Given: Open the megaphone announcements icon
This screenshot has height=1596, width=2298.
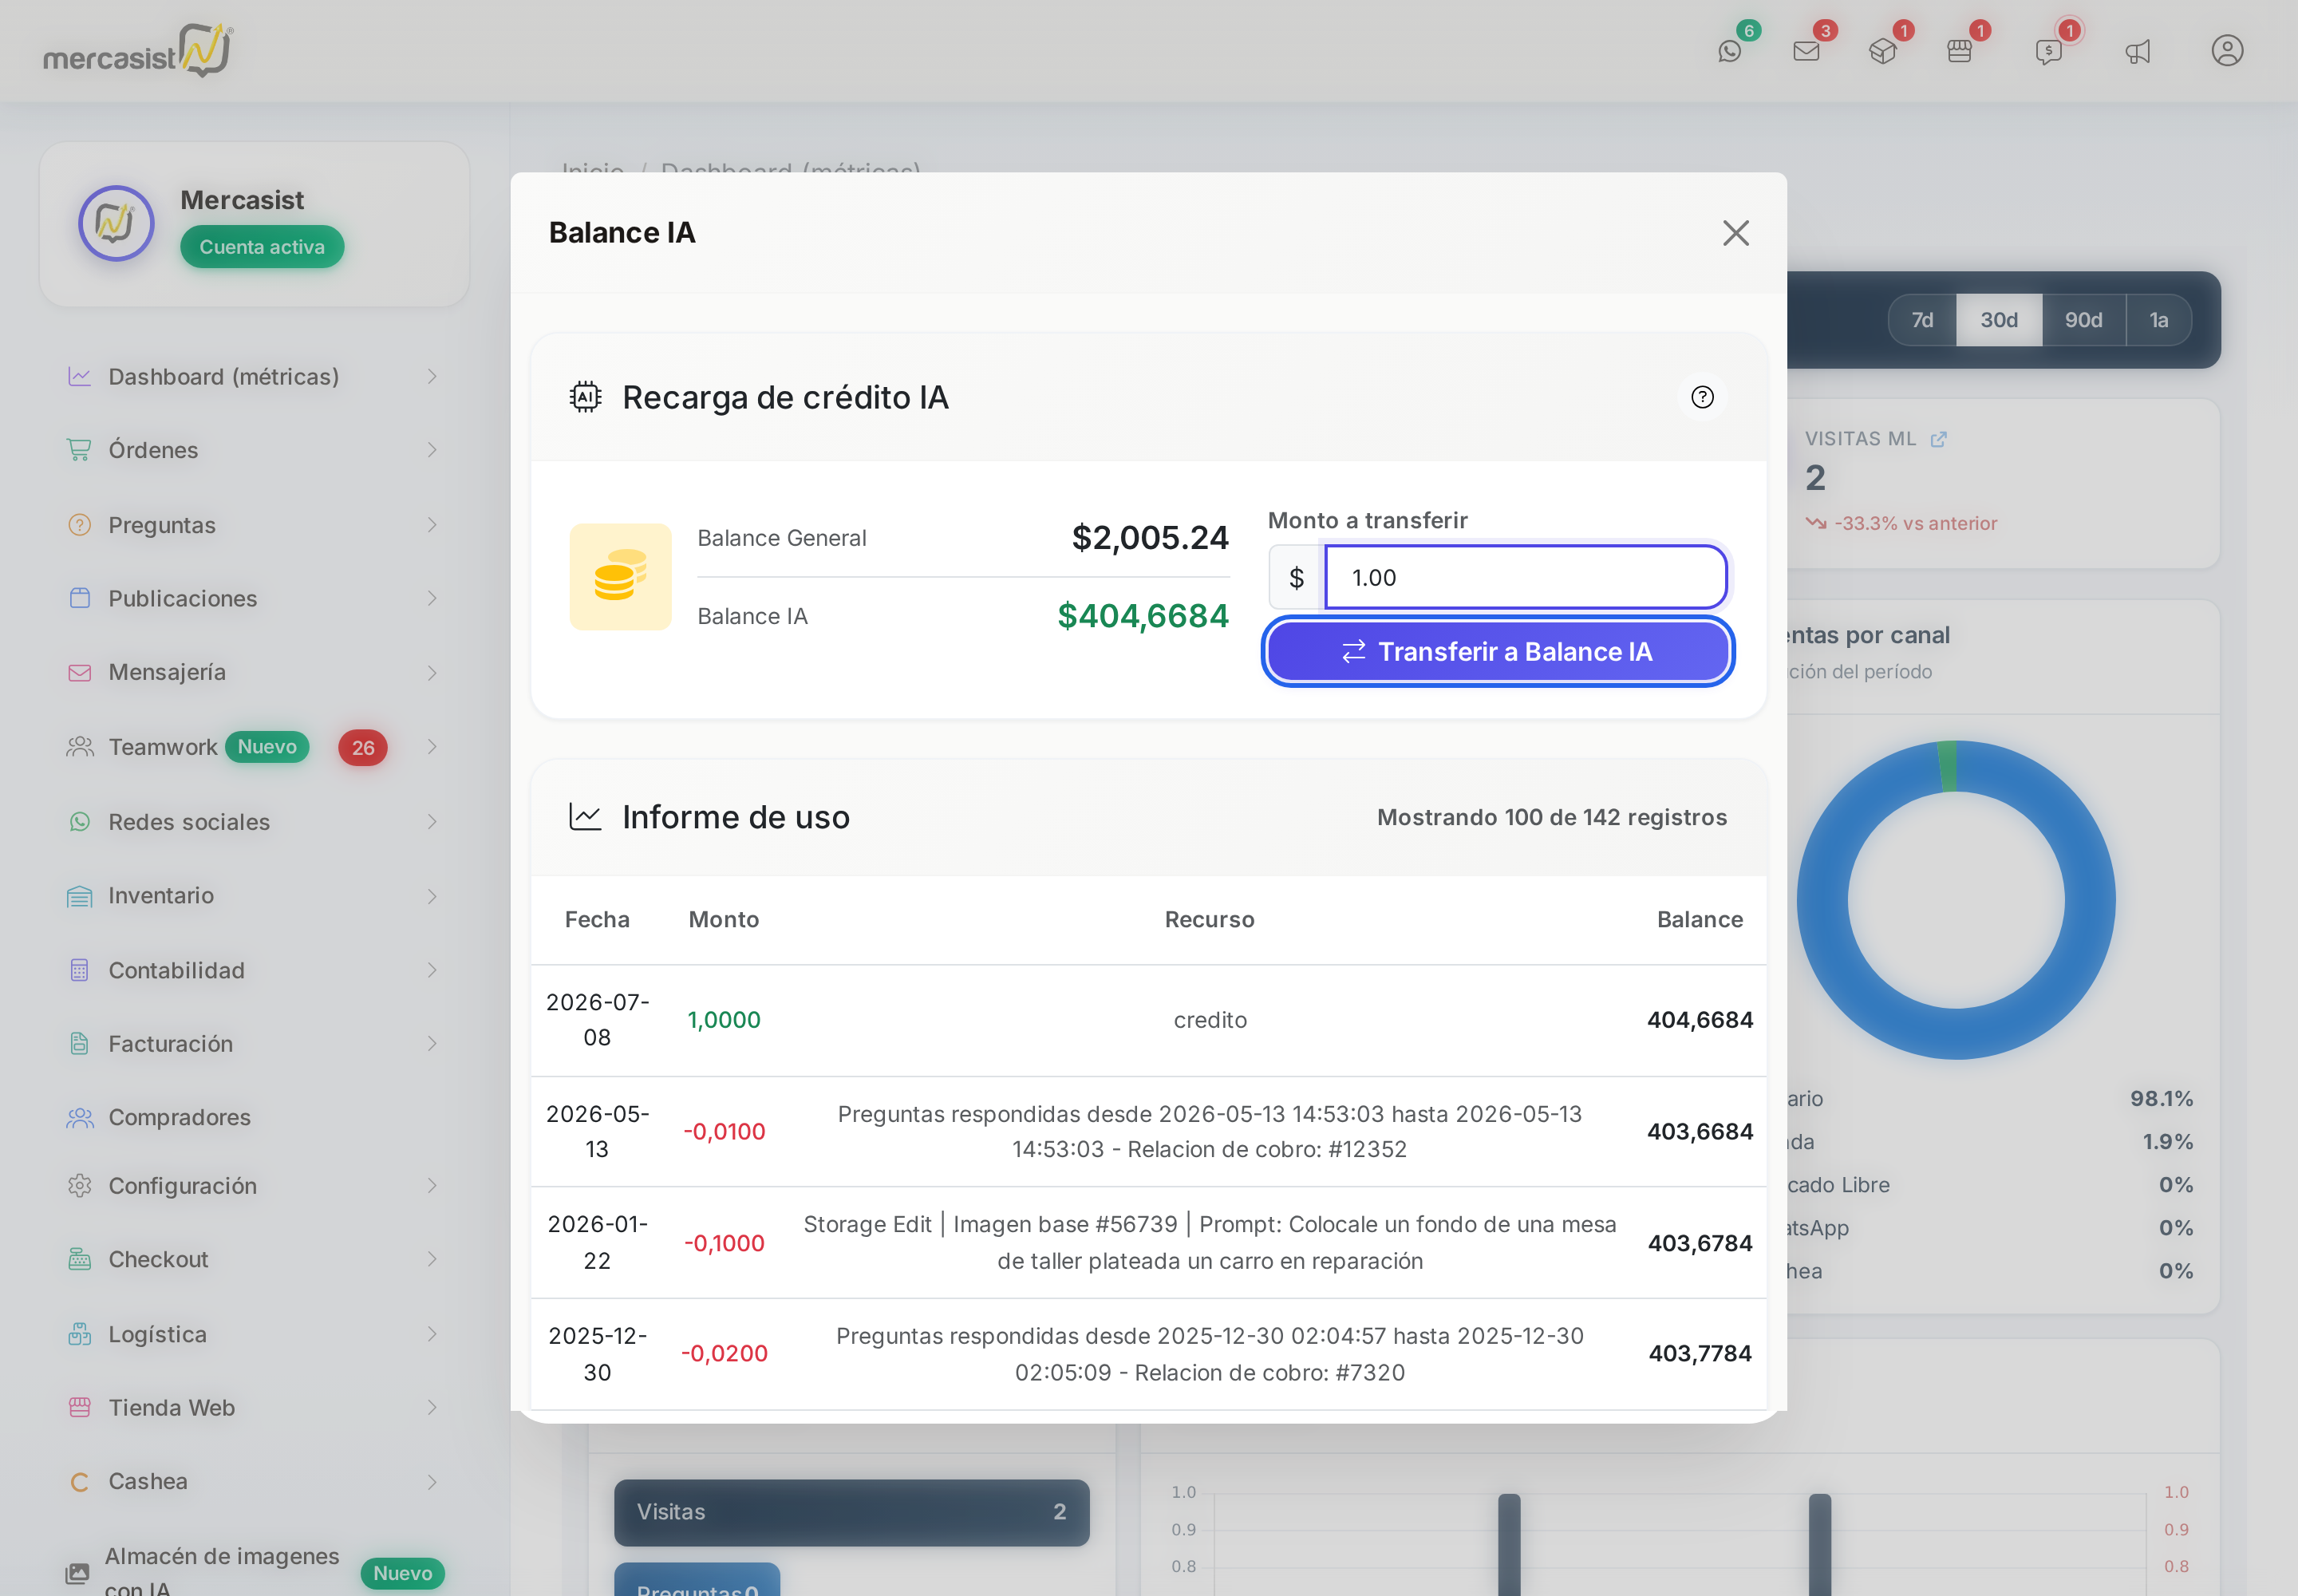Looking at the screenshot, I should [2138, 51].
